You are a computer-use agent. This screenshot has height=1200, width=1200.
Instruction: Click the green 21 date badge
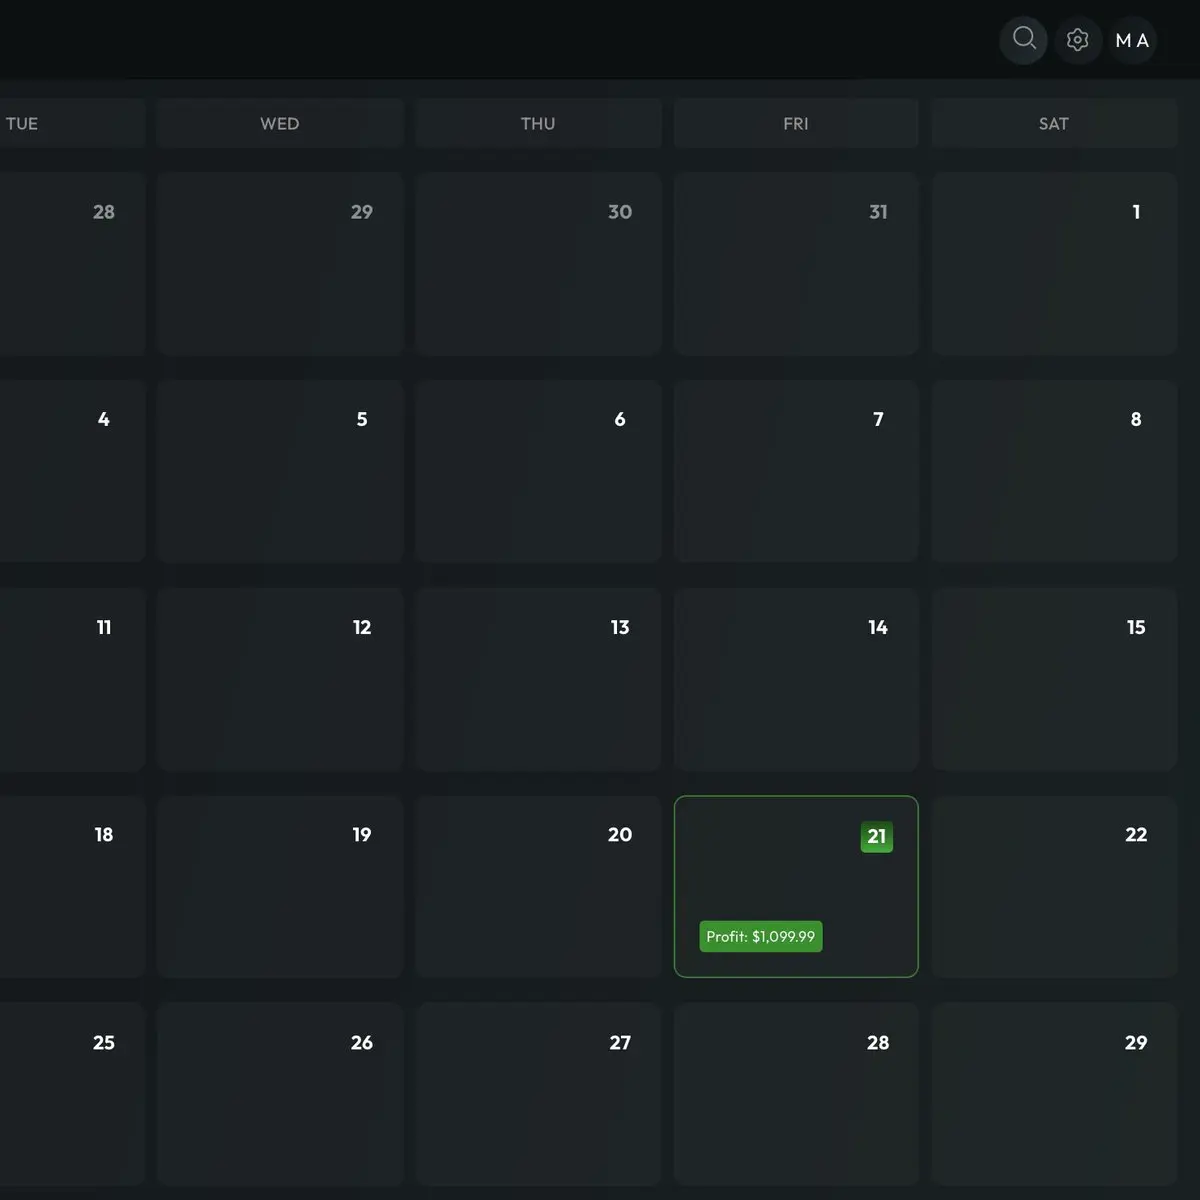click(877, 837)
